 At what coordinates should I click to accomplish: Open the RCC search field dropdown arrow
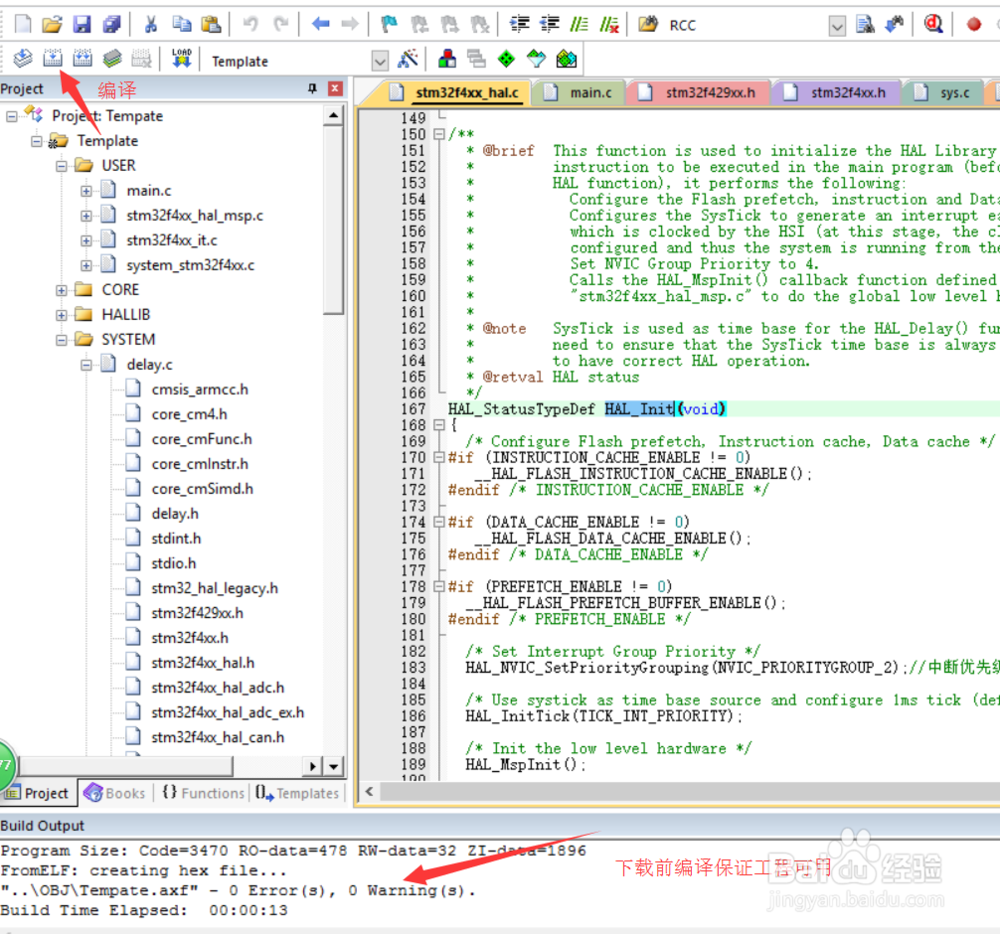point(837,26)
